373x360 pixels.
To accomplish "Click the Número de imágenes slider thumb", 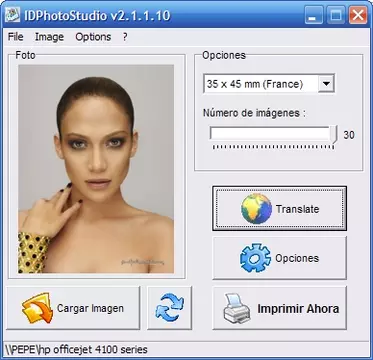I will pyautogui.click(x=334, y=135).
